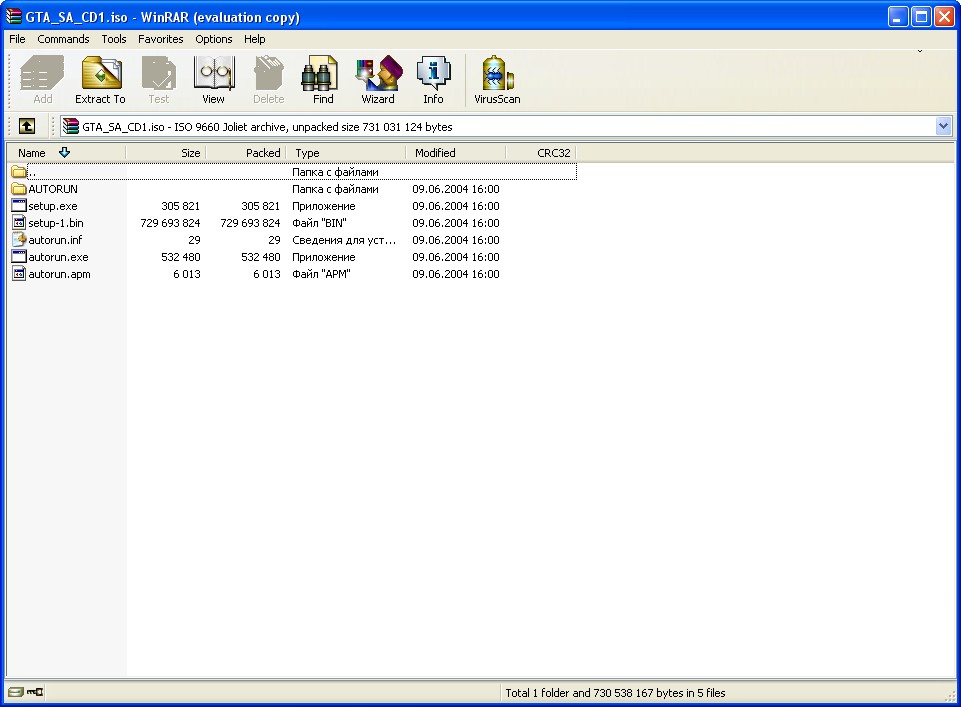Open the Commands menu
Viewport: 961px width, 707px height.
click(x=63, y=39)
